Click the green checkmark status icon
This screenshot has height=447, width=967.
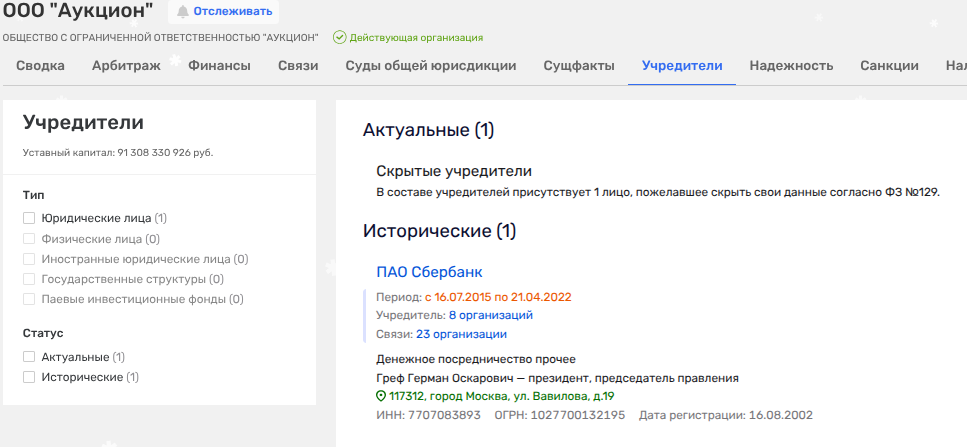click(340, 37)
